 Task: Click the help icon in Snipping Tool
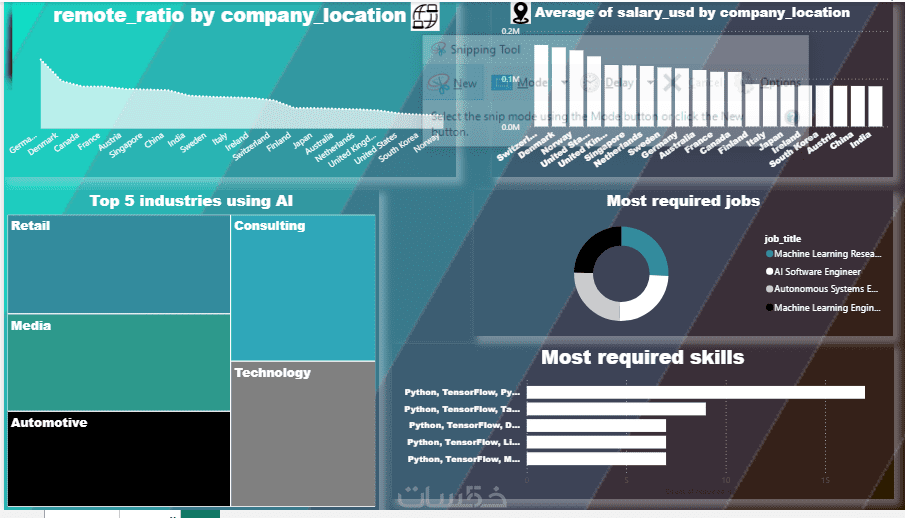(x=792, y=117)
